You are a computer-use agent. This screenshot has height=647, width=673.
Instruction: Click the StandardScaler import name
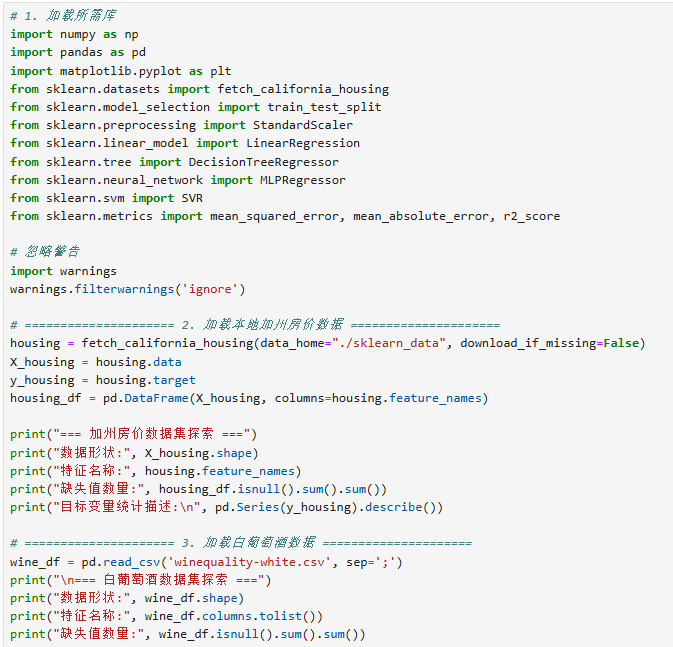click(303, 125)
